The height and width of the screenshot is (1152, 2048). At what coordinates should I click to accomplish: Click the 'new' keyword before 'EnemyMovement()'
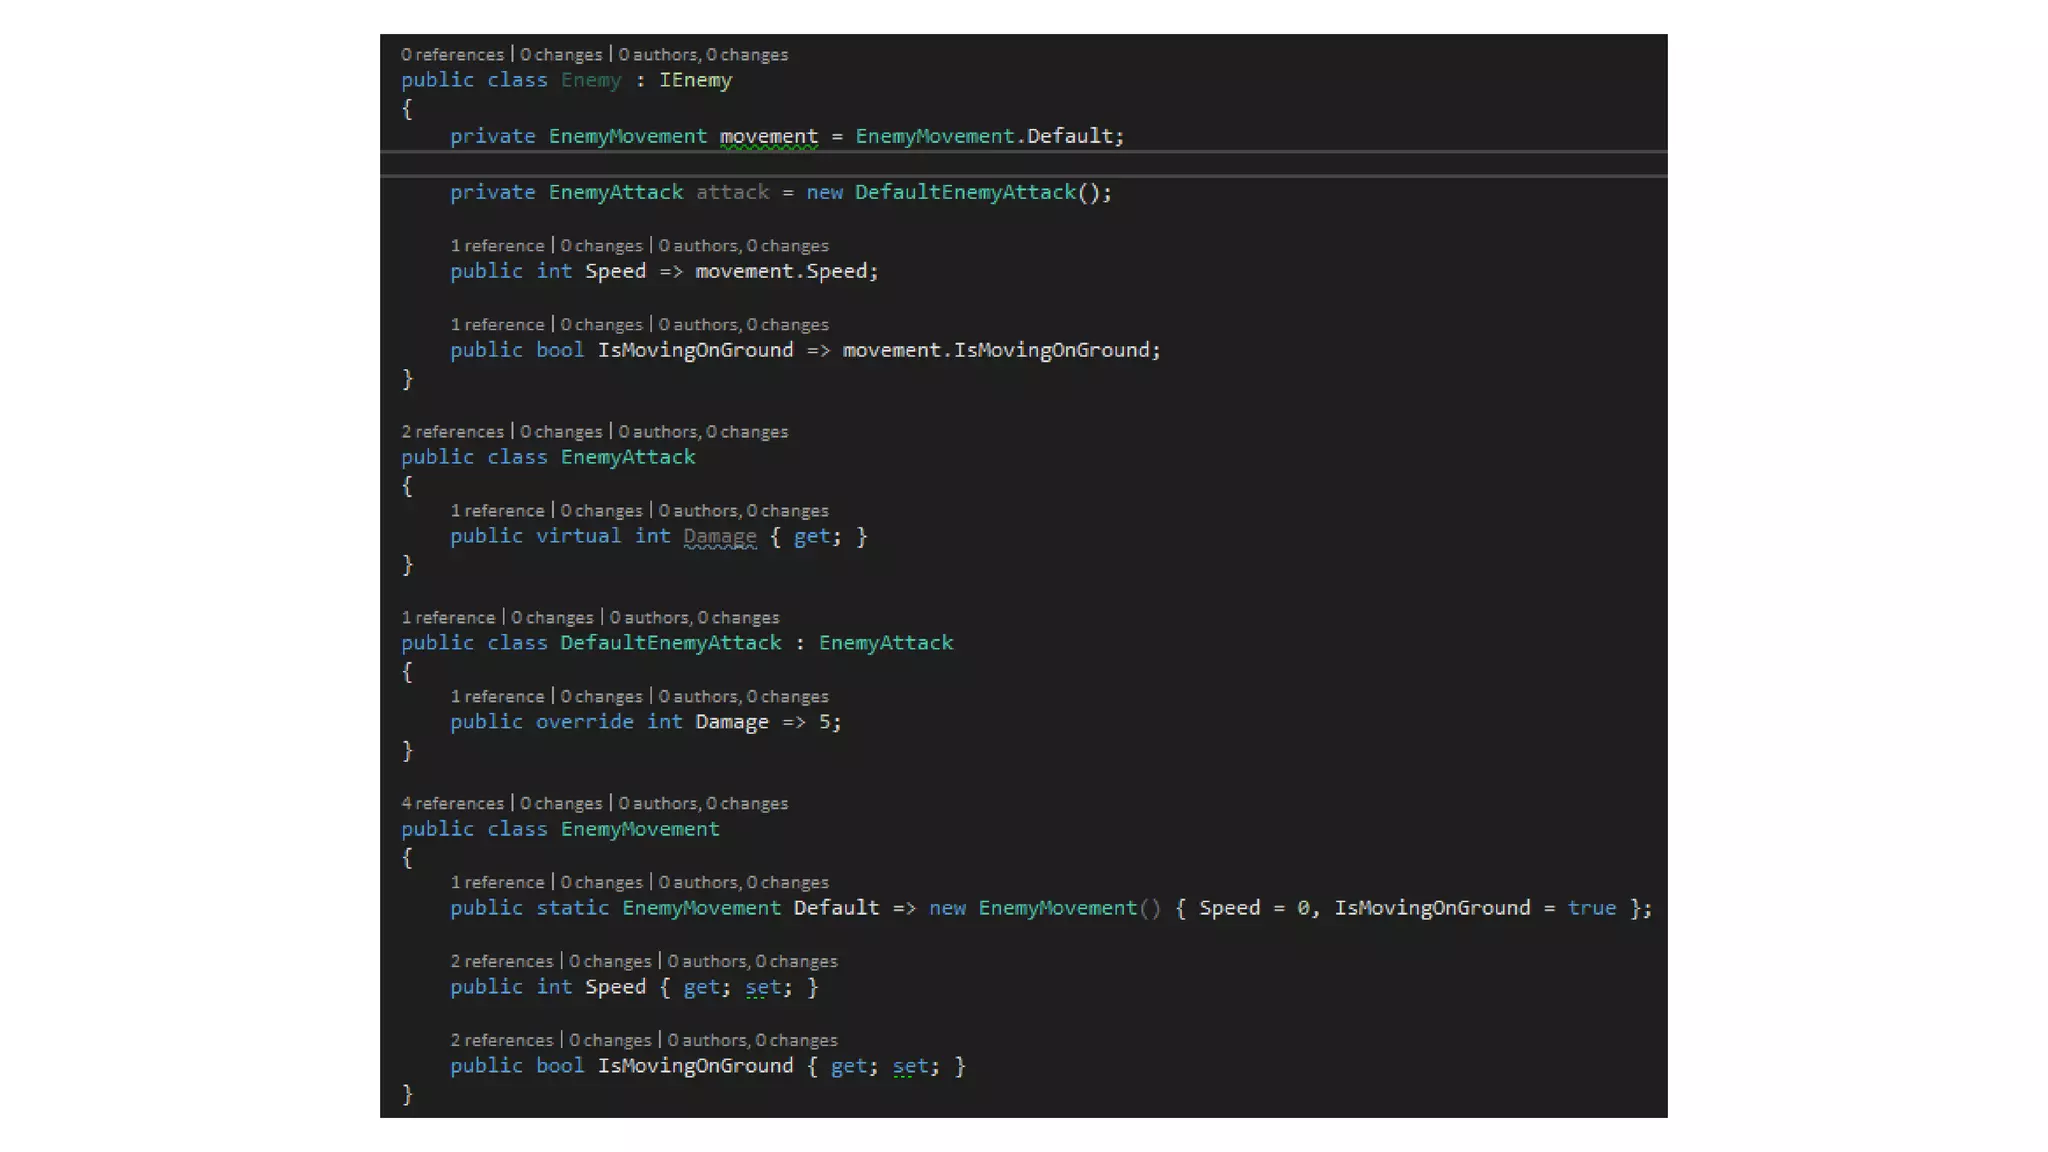point(947,908)
